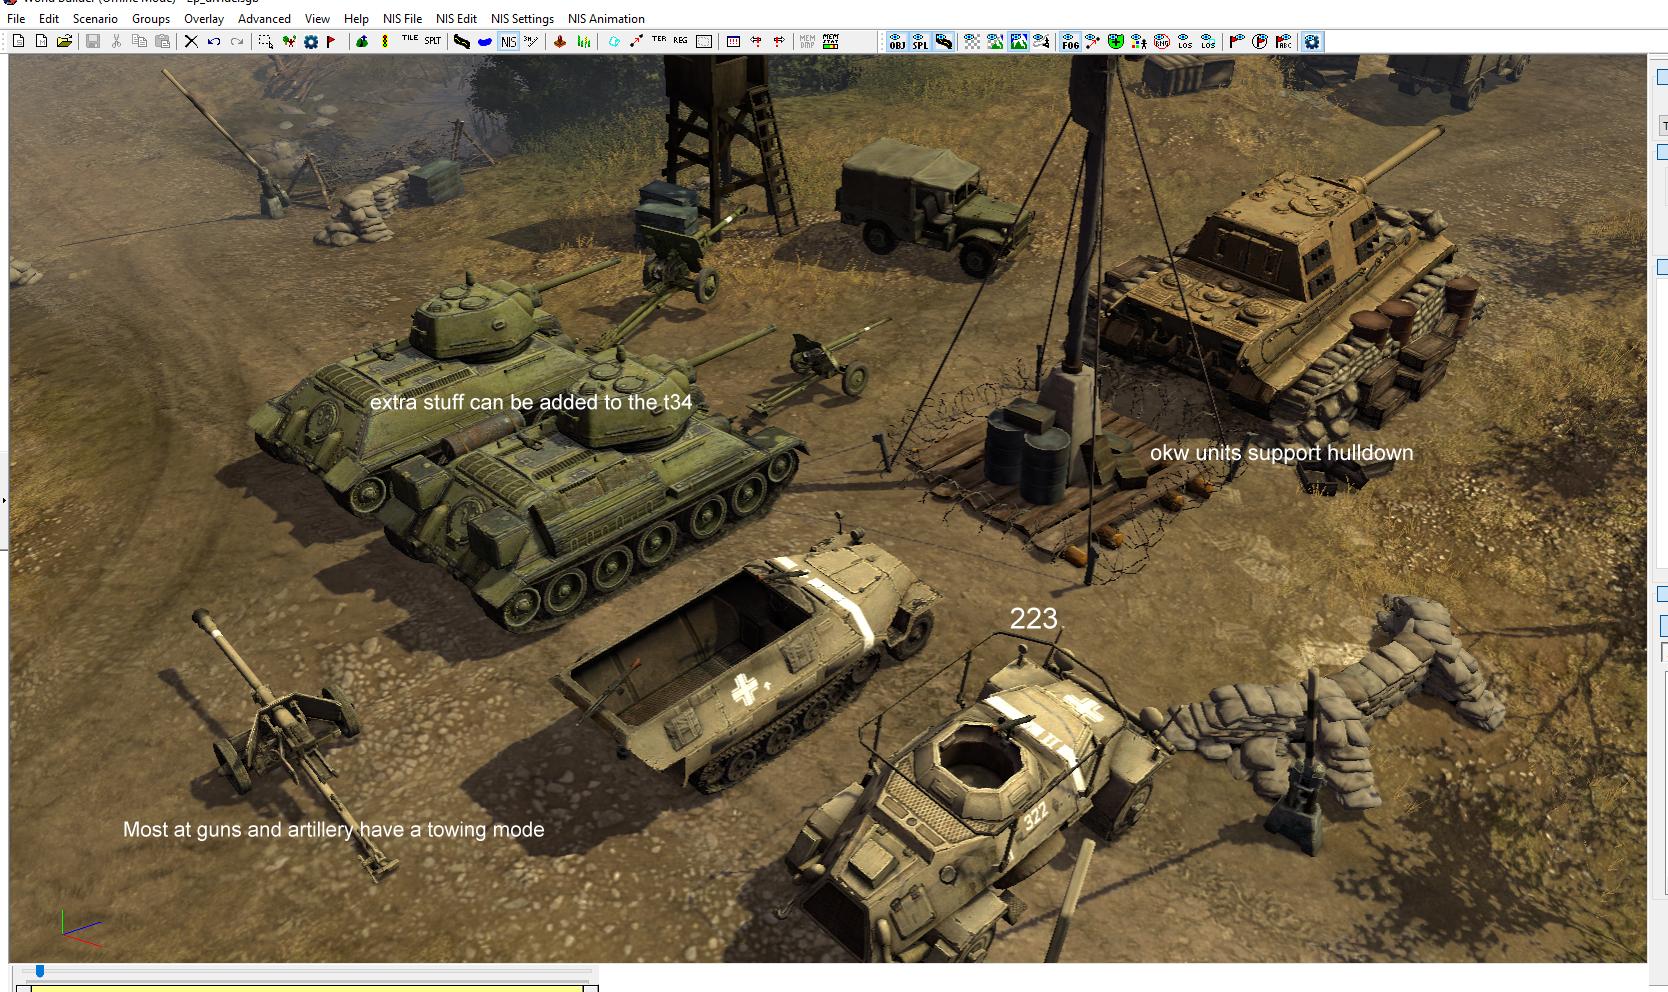Select the rounded rectangle bounds tool
1668x992 pixels.
click(x=704, y=41)
